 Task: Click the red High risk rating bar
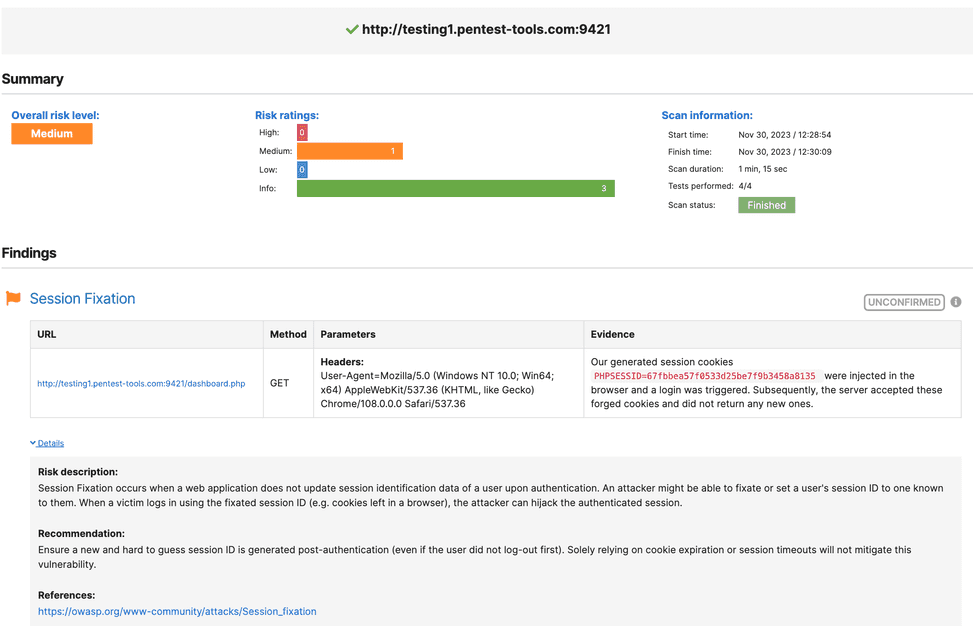pos(302,133)
